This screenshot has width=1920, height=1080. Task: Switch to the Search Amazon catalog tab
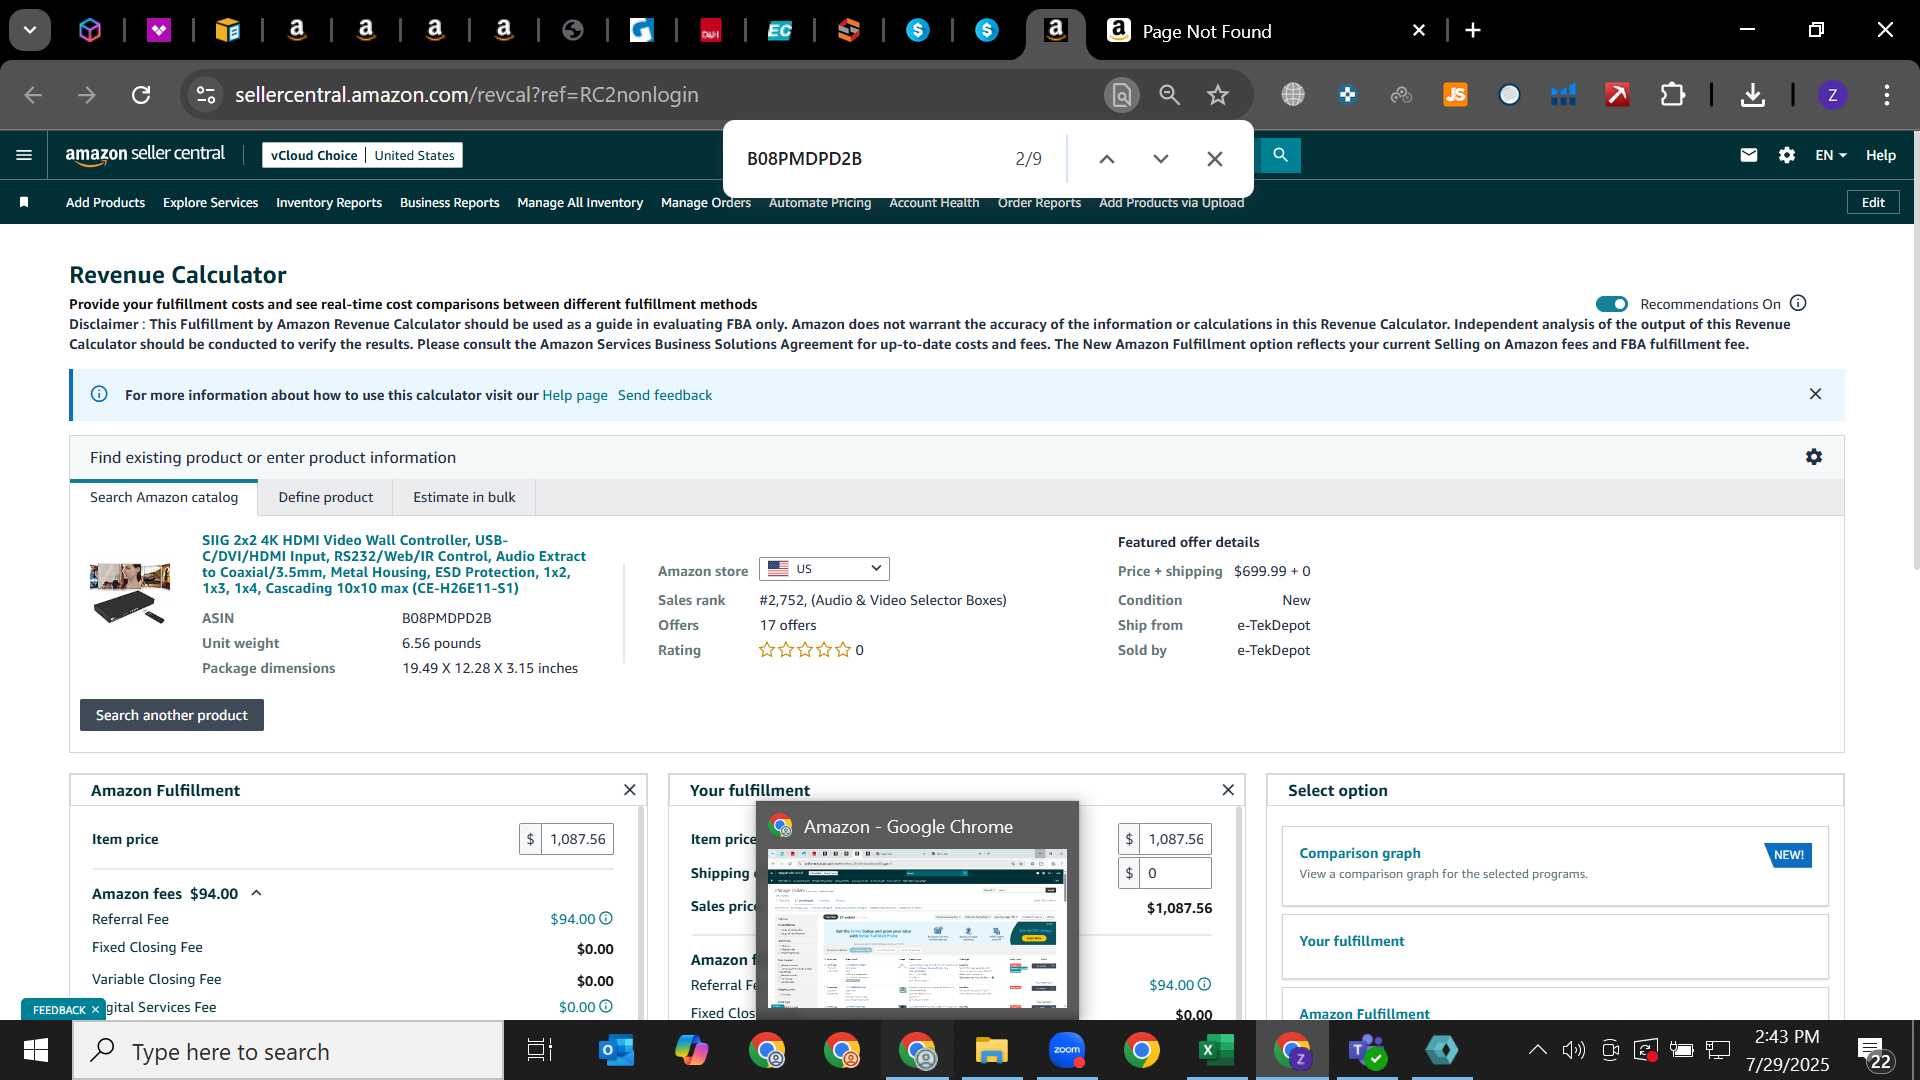164,497
